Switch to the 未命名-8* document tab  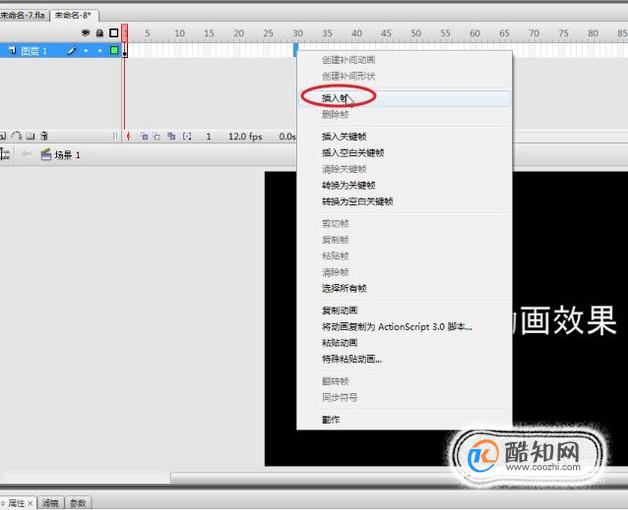pos(73,16)
